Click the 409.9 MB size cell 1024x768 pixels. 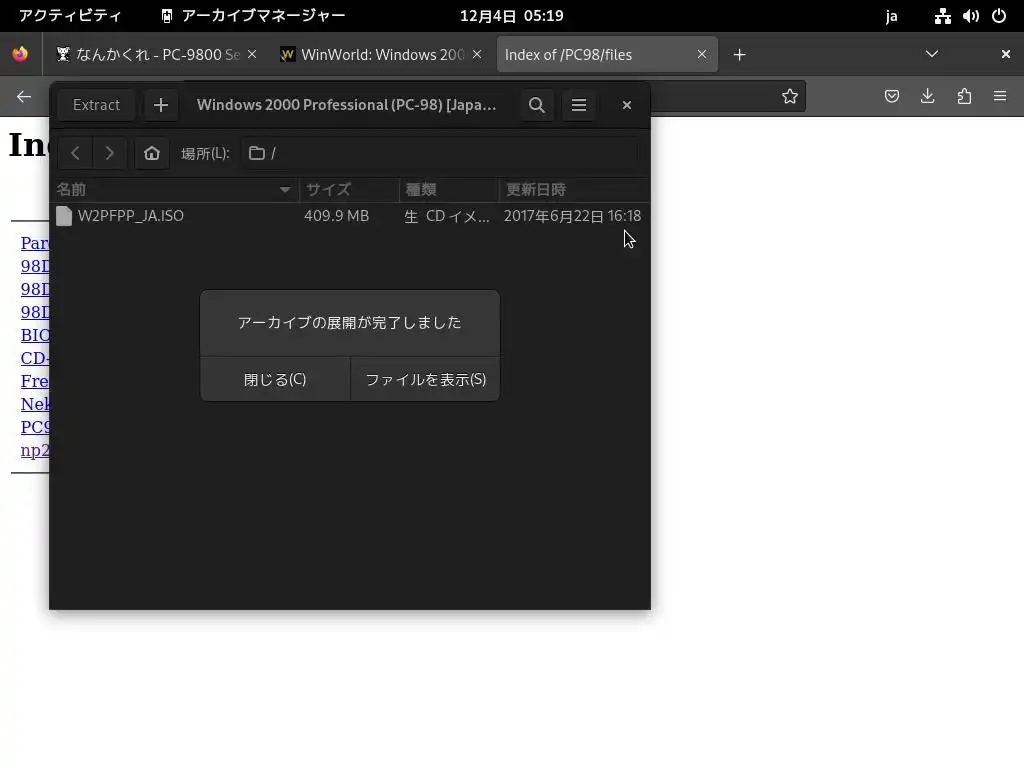(x=336, y=216)
